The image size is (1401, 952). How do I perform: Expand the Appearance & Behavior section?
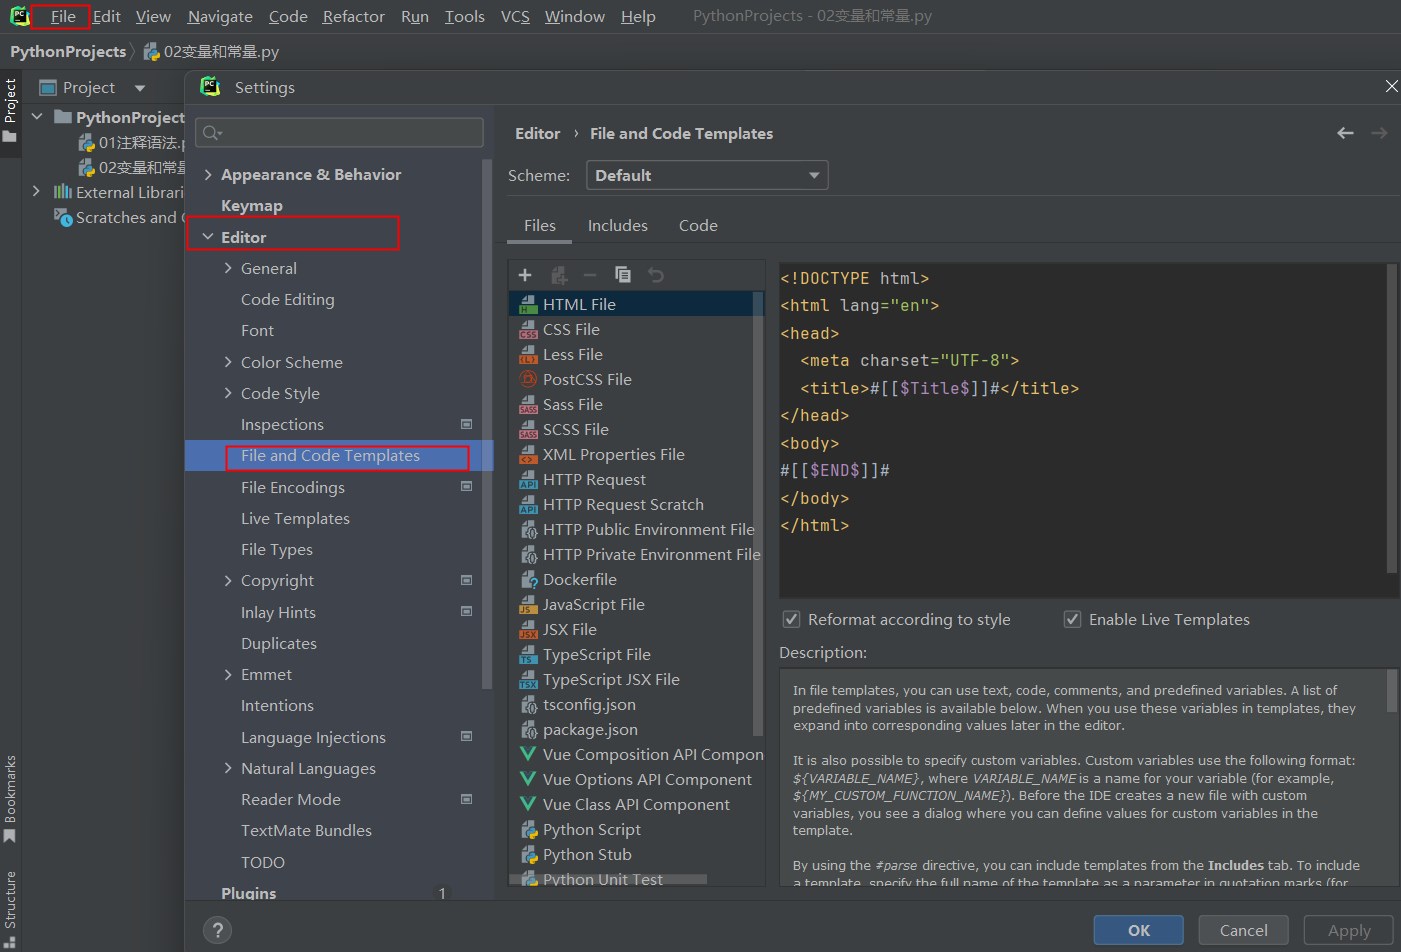(x=208, y=174)
